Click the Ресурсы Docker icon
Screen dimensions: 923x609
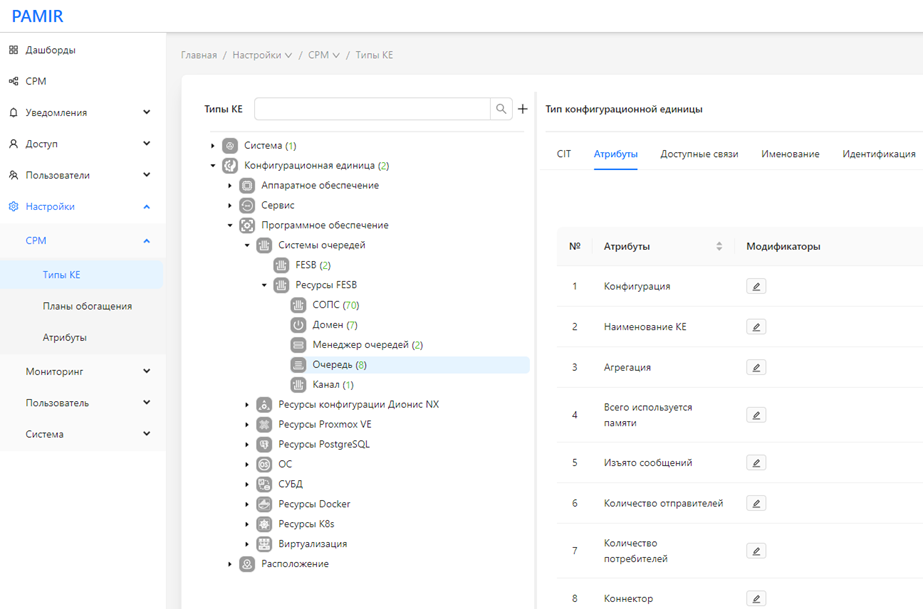(x=264, y=504)
